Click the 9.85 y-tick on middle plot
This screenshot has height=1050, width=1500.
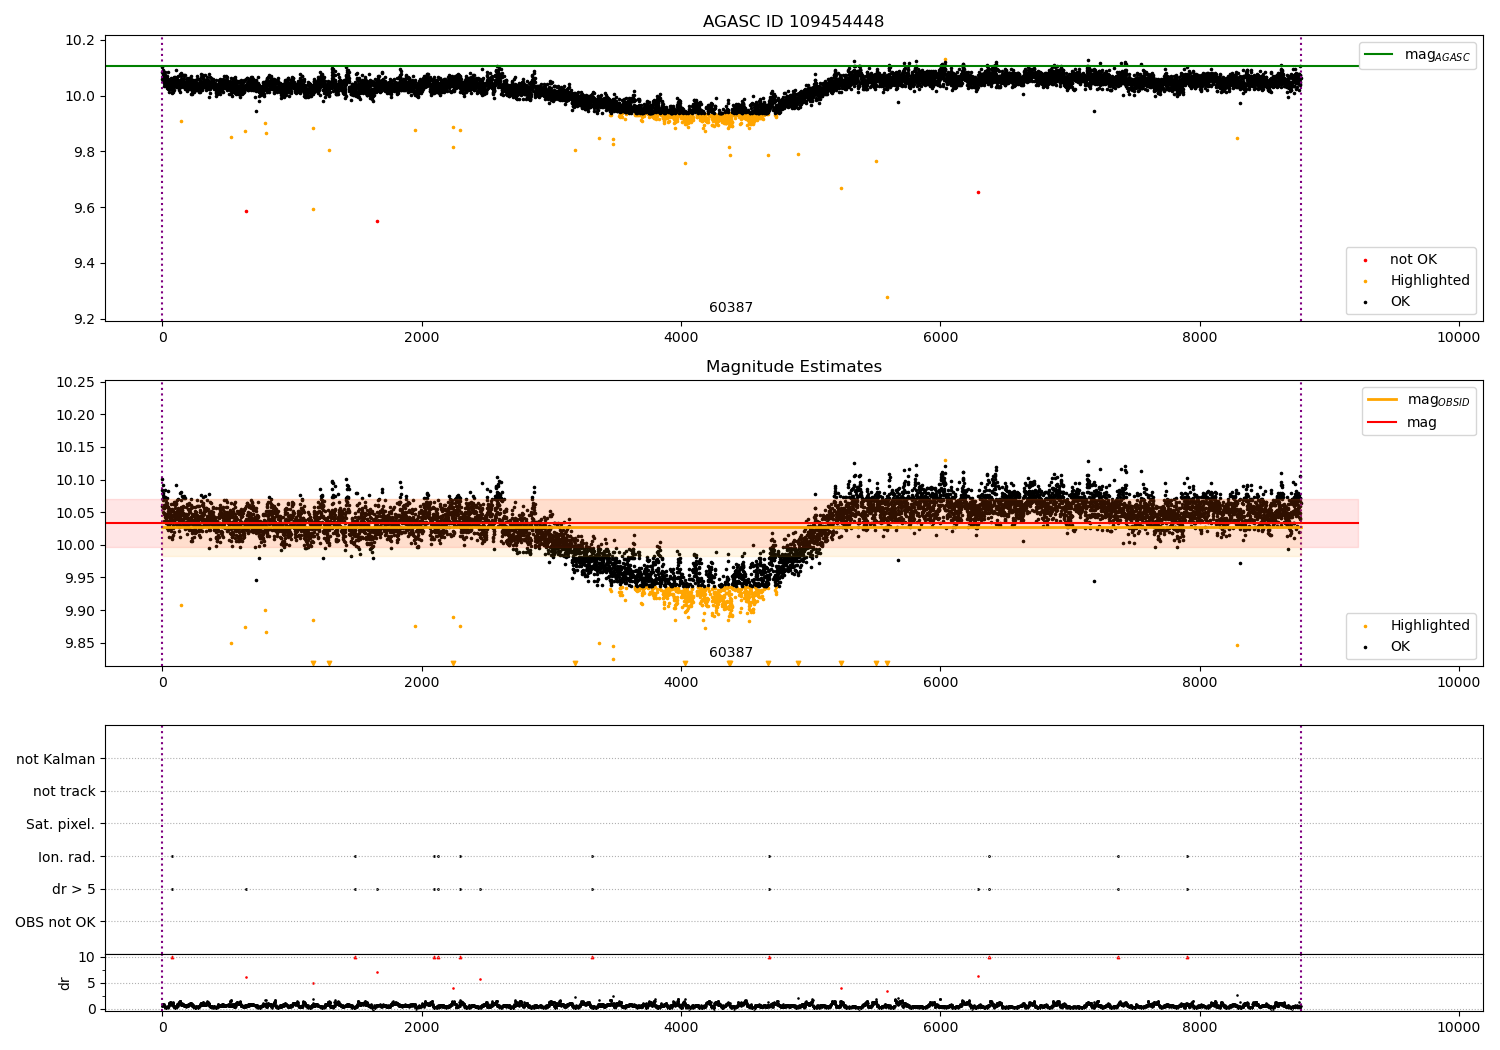coord(79,643)
